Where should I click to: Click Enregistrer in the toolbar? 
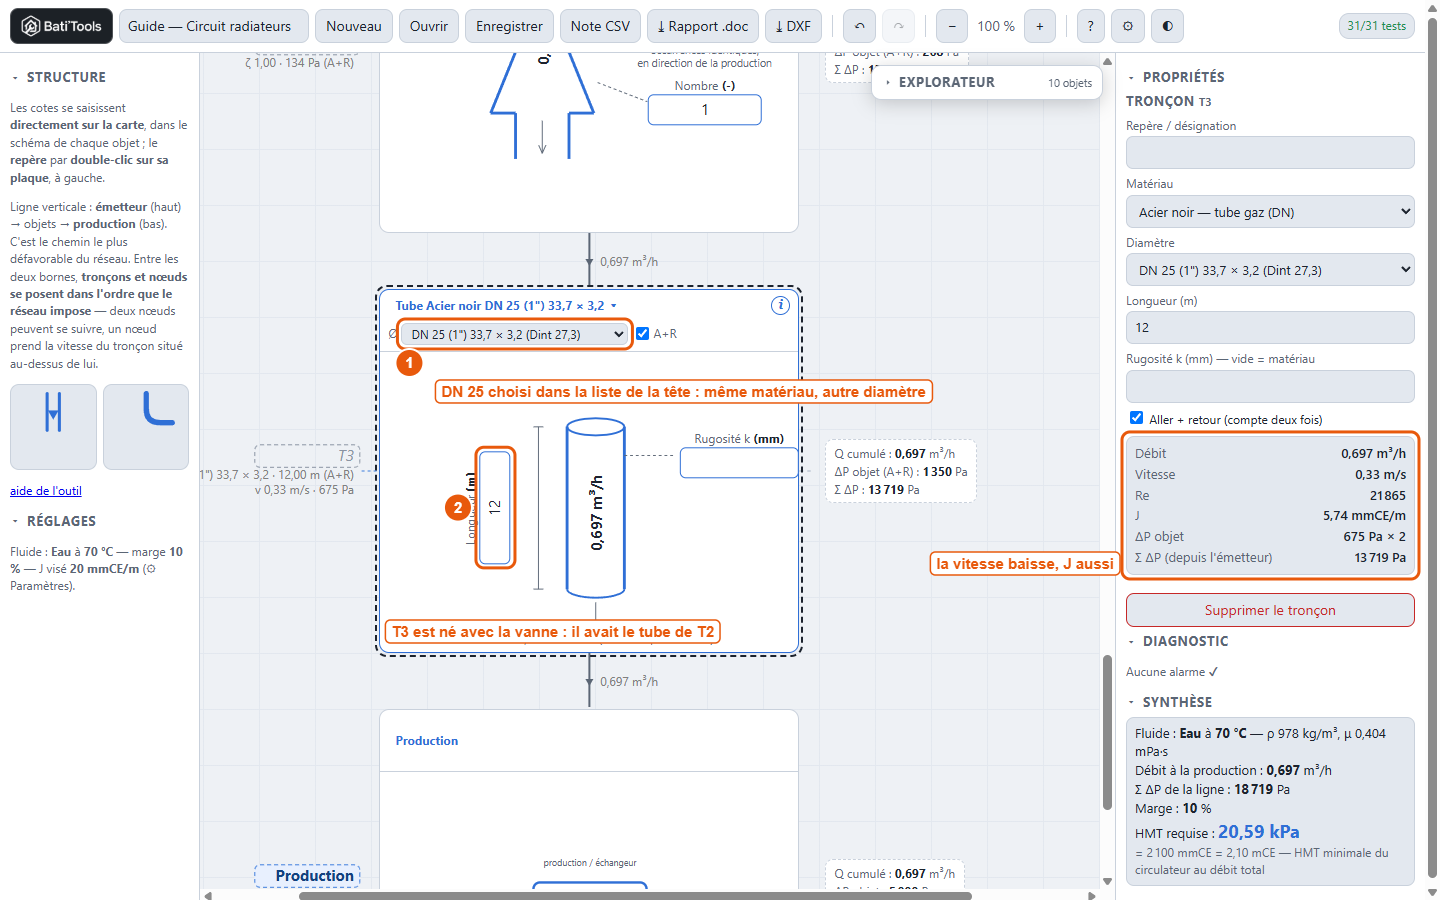pos(509,26)
